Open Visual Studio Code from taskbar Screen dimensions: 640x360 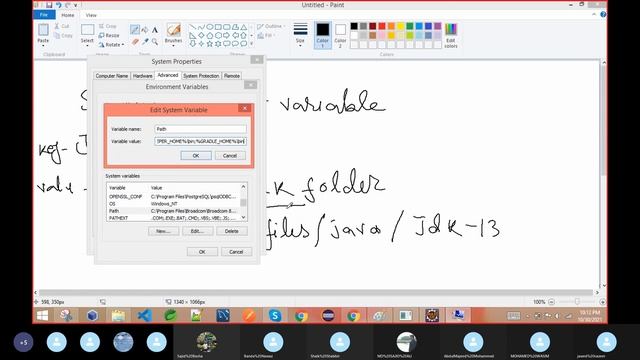144,316
